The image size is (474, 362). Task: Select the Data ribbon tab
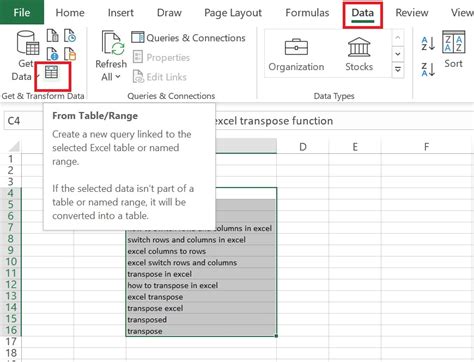(x=363, y=13)
